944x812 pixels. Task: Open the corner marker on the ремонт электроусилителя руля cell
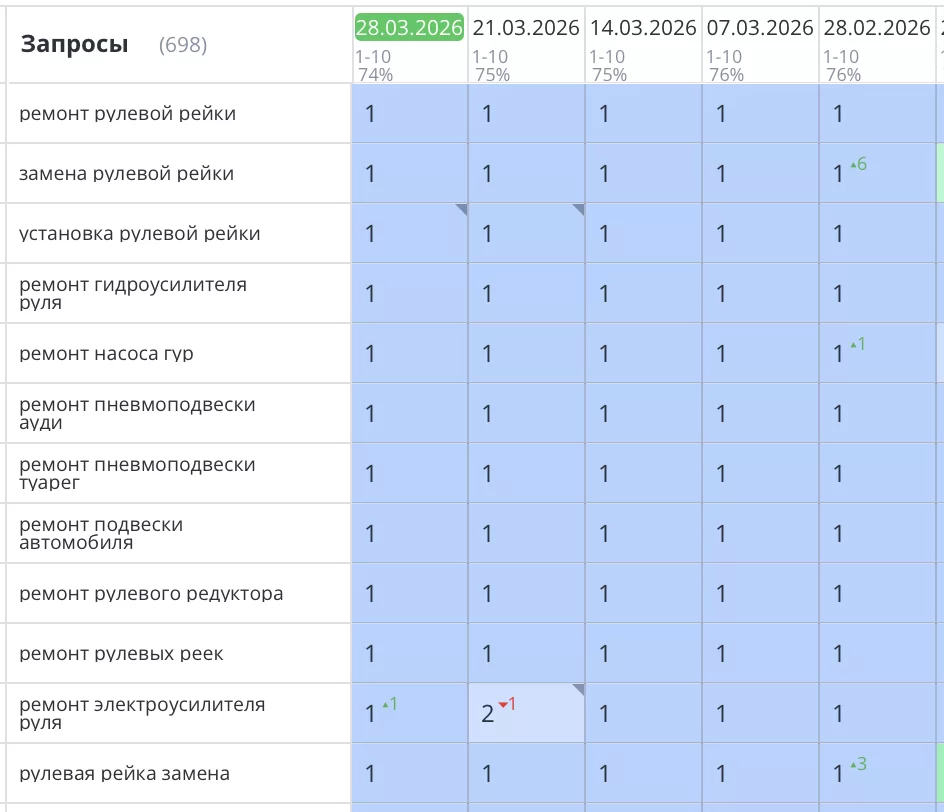576,688
